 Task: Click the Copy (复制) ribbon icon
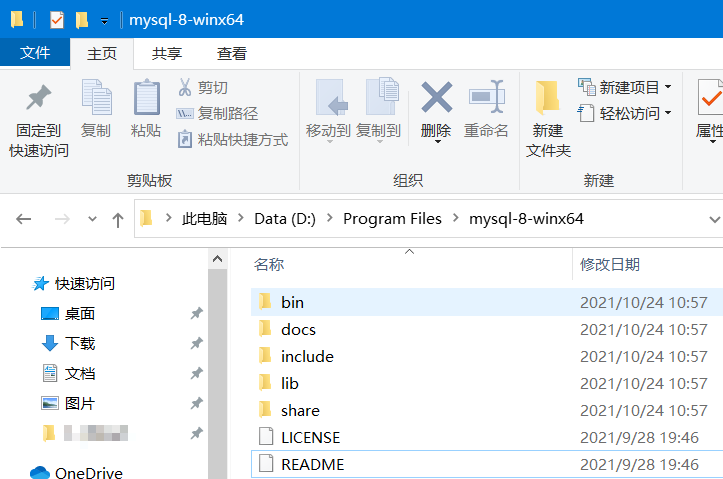click(96, 97)
